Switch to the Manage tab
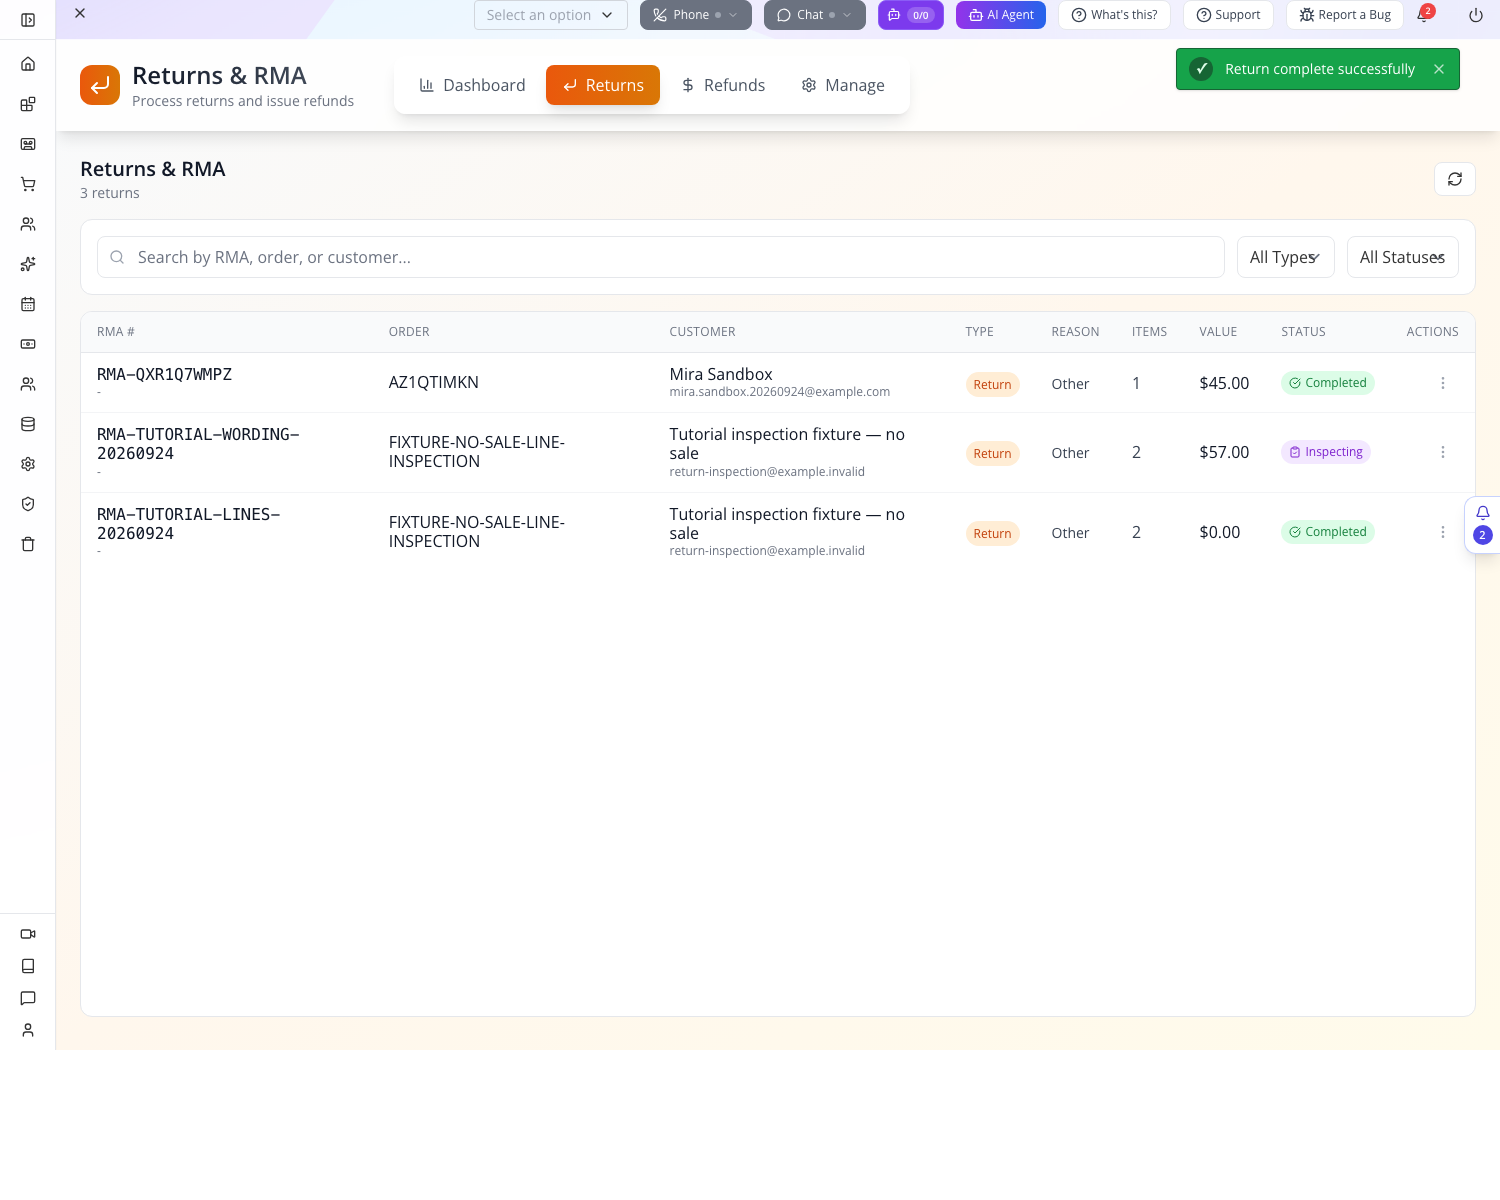The height and width of the screenshot is (1200, 1500). pyautogui.click(x=843, y=85)
